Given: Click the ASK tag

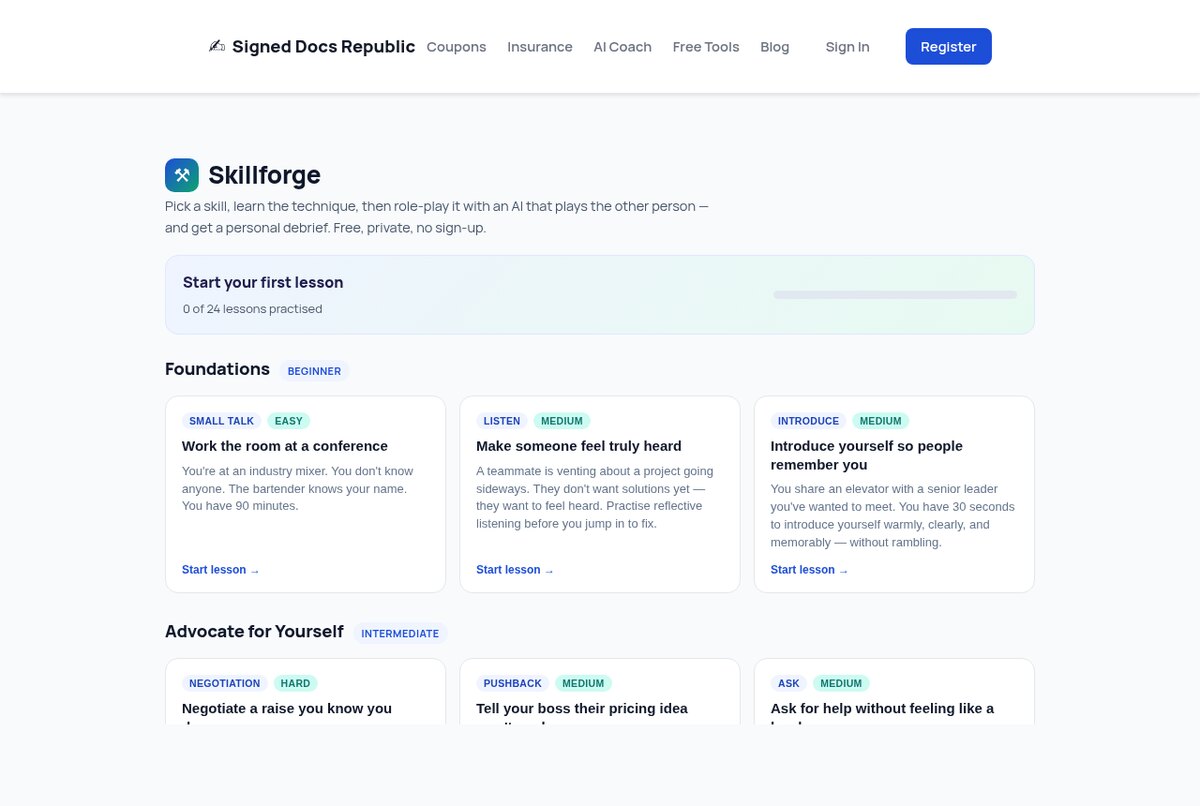Looking at the screenshot, I should tap(789, 683).
